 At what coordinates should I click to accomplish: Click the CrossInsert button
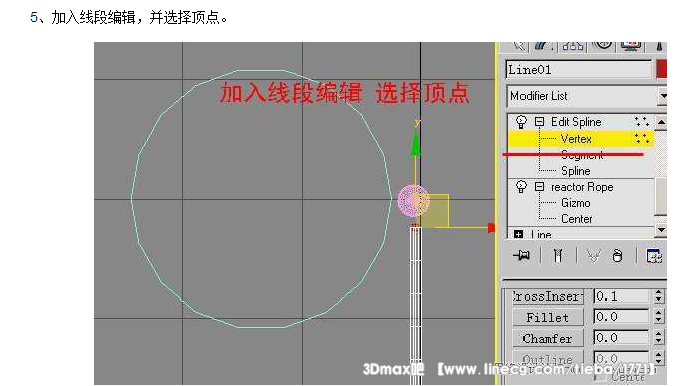547,297
